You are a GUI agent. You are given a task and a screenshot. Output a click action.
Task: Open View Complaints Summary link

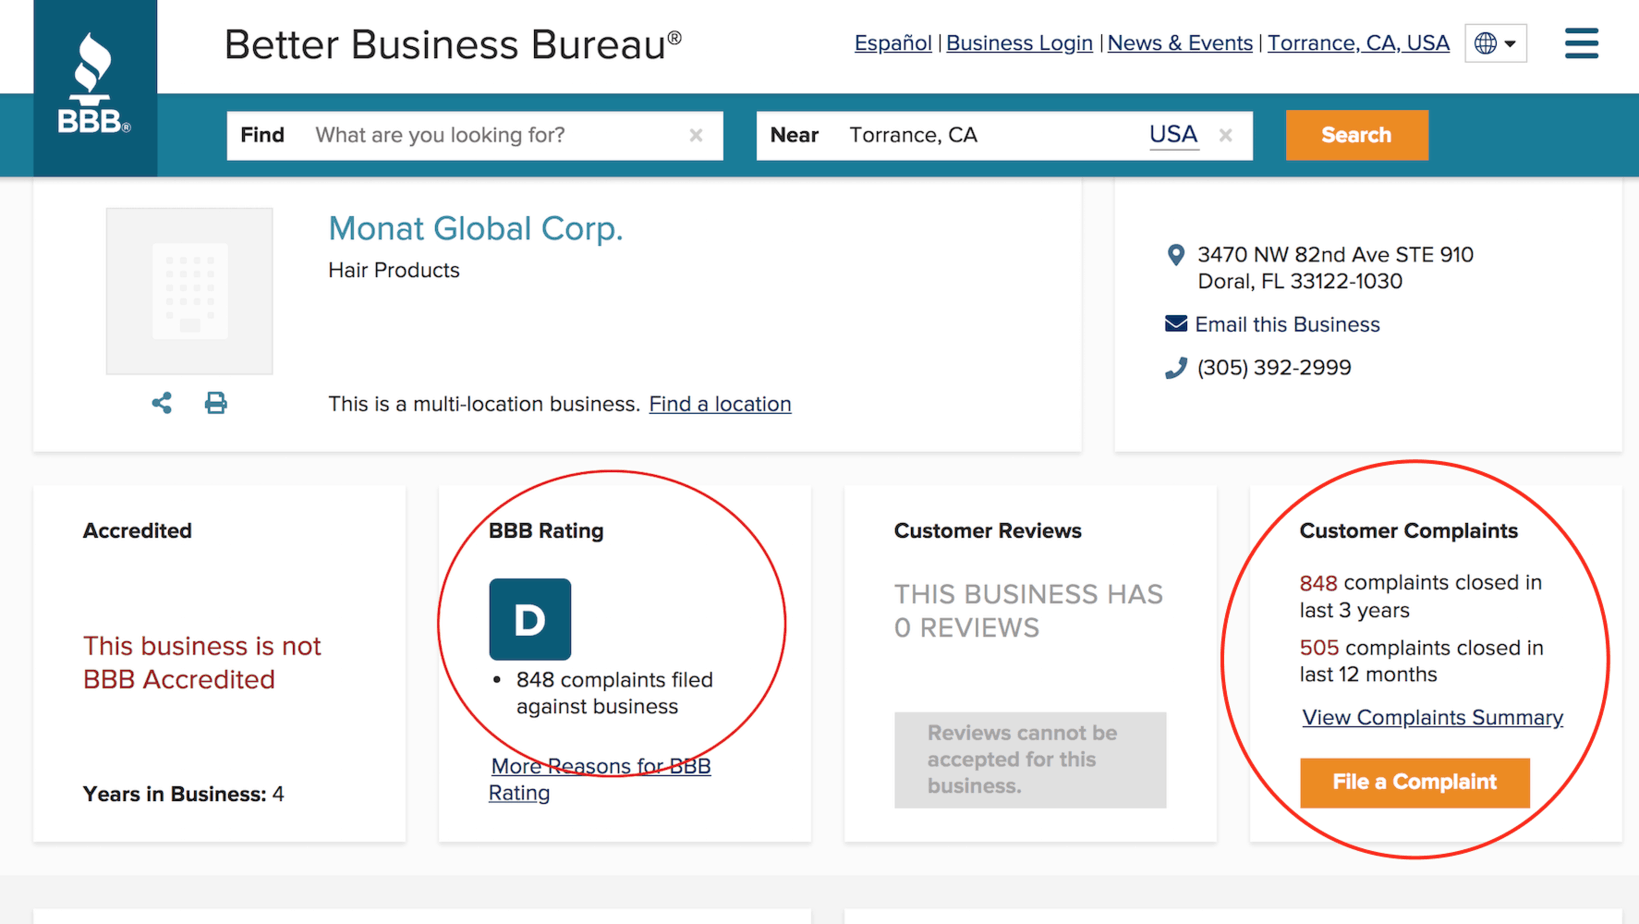1432,718
